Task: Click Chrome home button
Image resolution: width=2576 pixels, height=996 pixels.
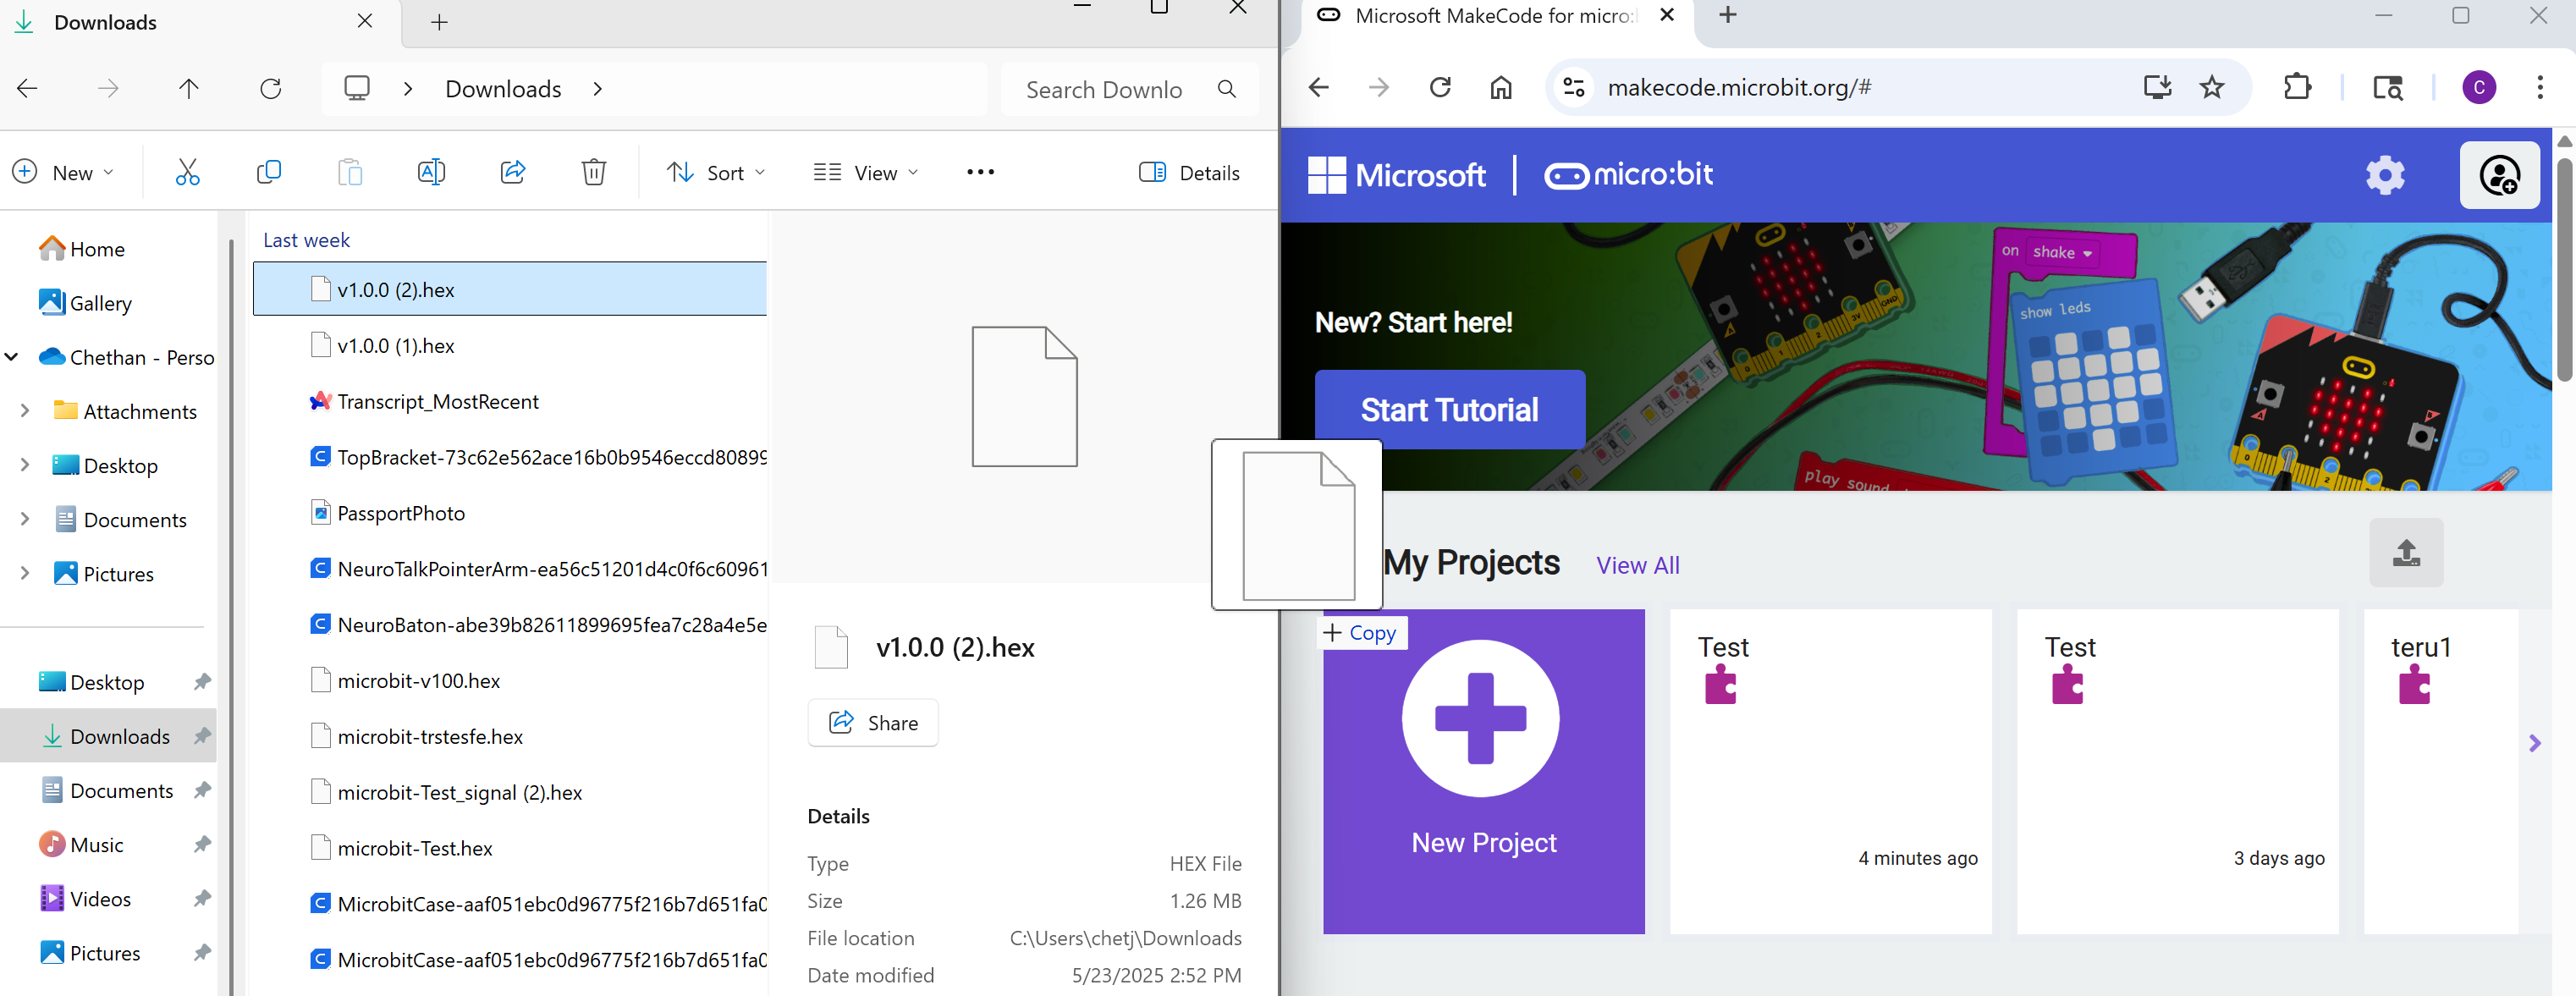Action: pyautogui.click(x=1501, y=87)
